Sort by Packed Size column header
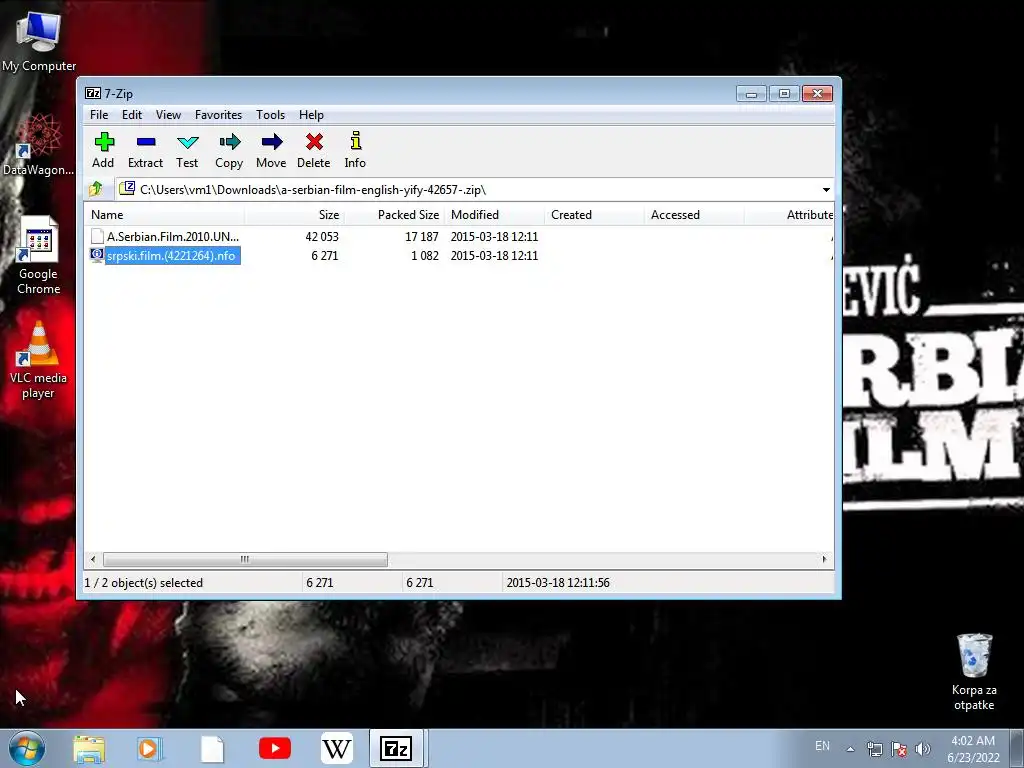The image size is (1024, 768). pyautogui.click(x=394, y=215)
